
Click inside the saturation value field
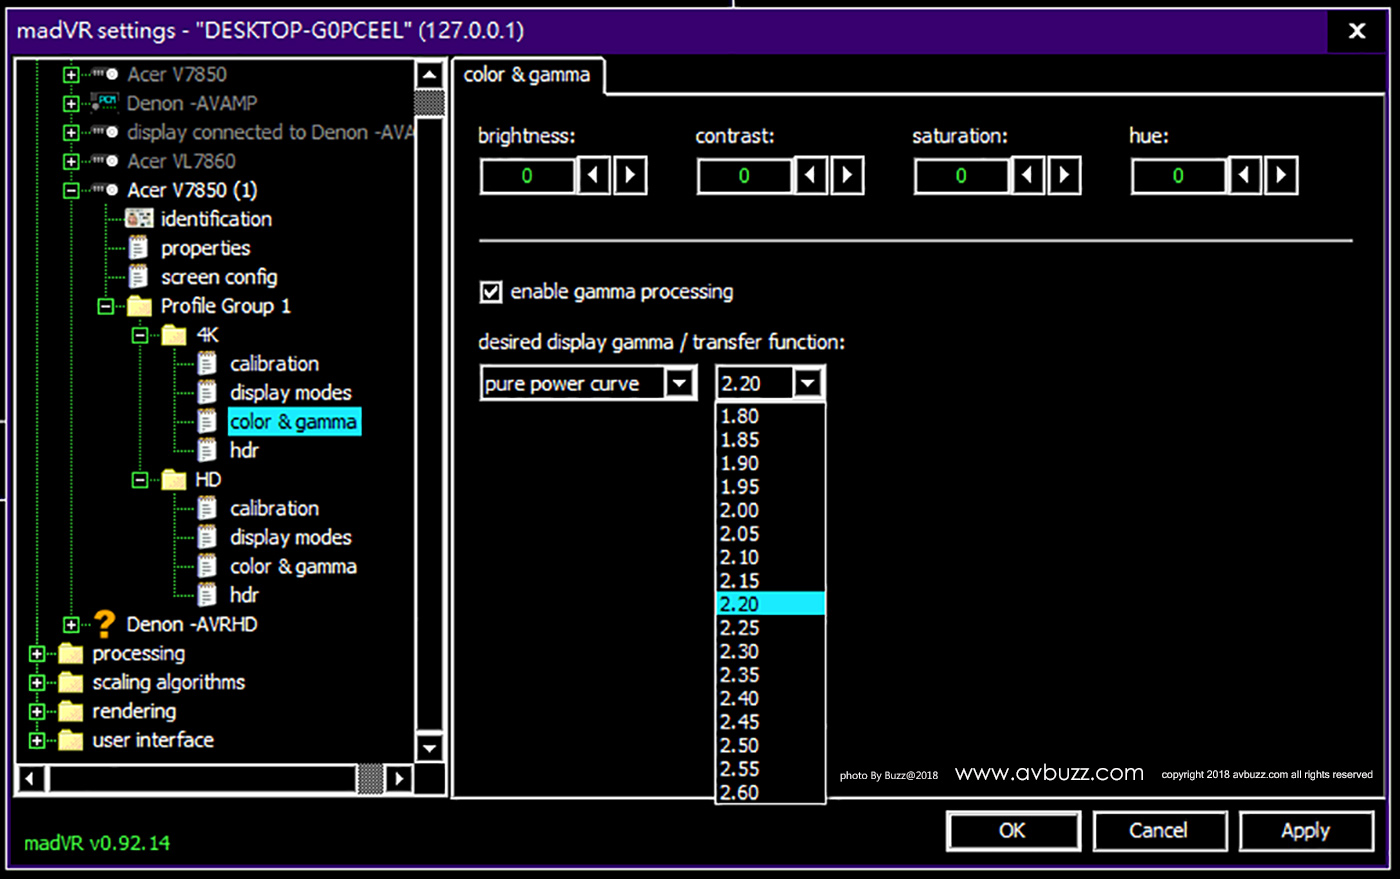point(960,176)
